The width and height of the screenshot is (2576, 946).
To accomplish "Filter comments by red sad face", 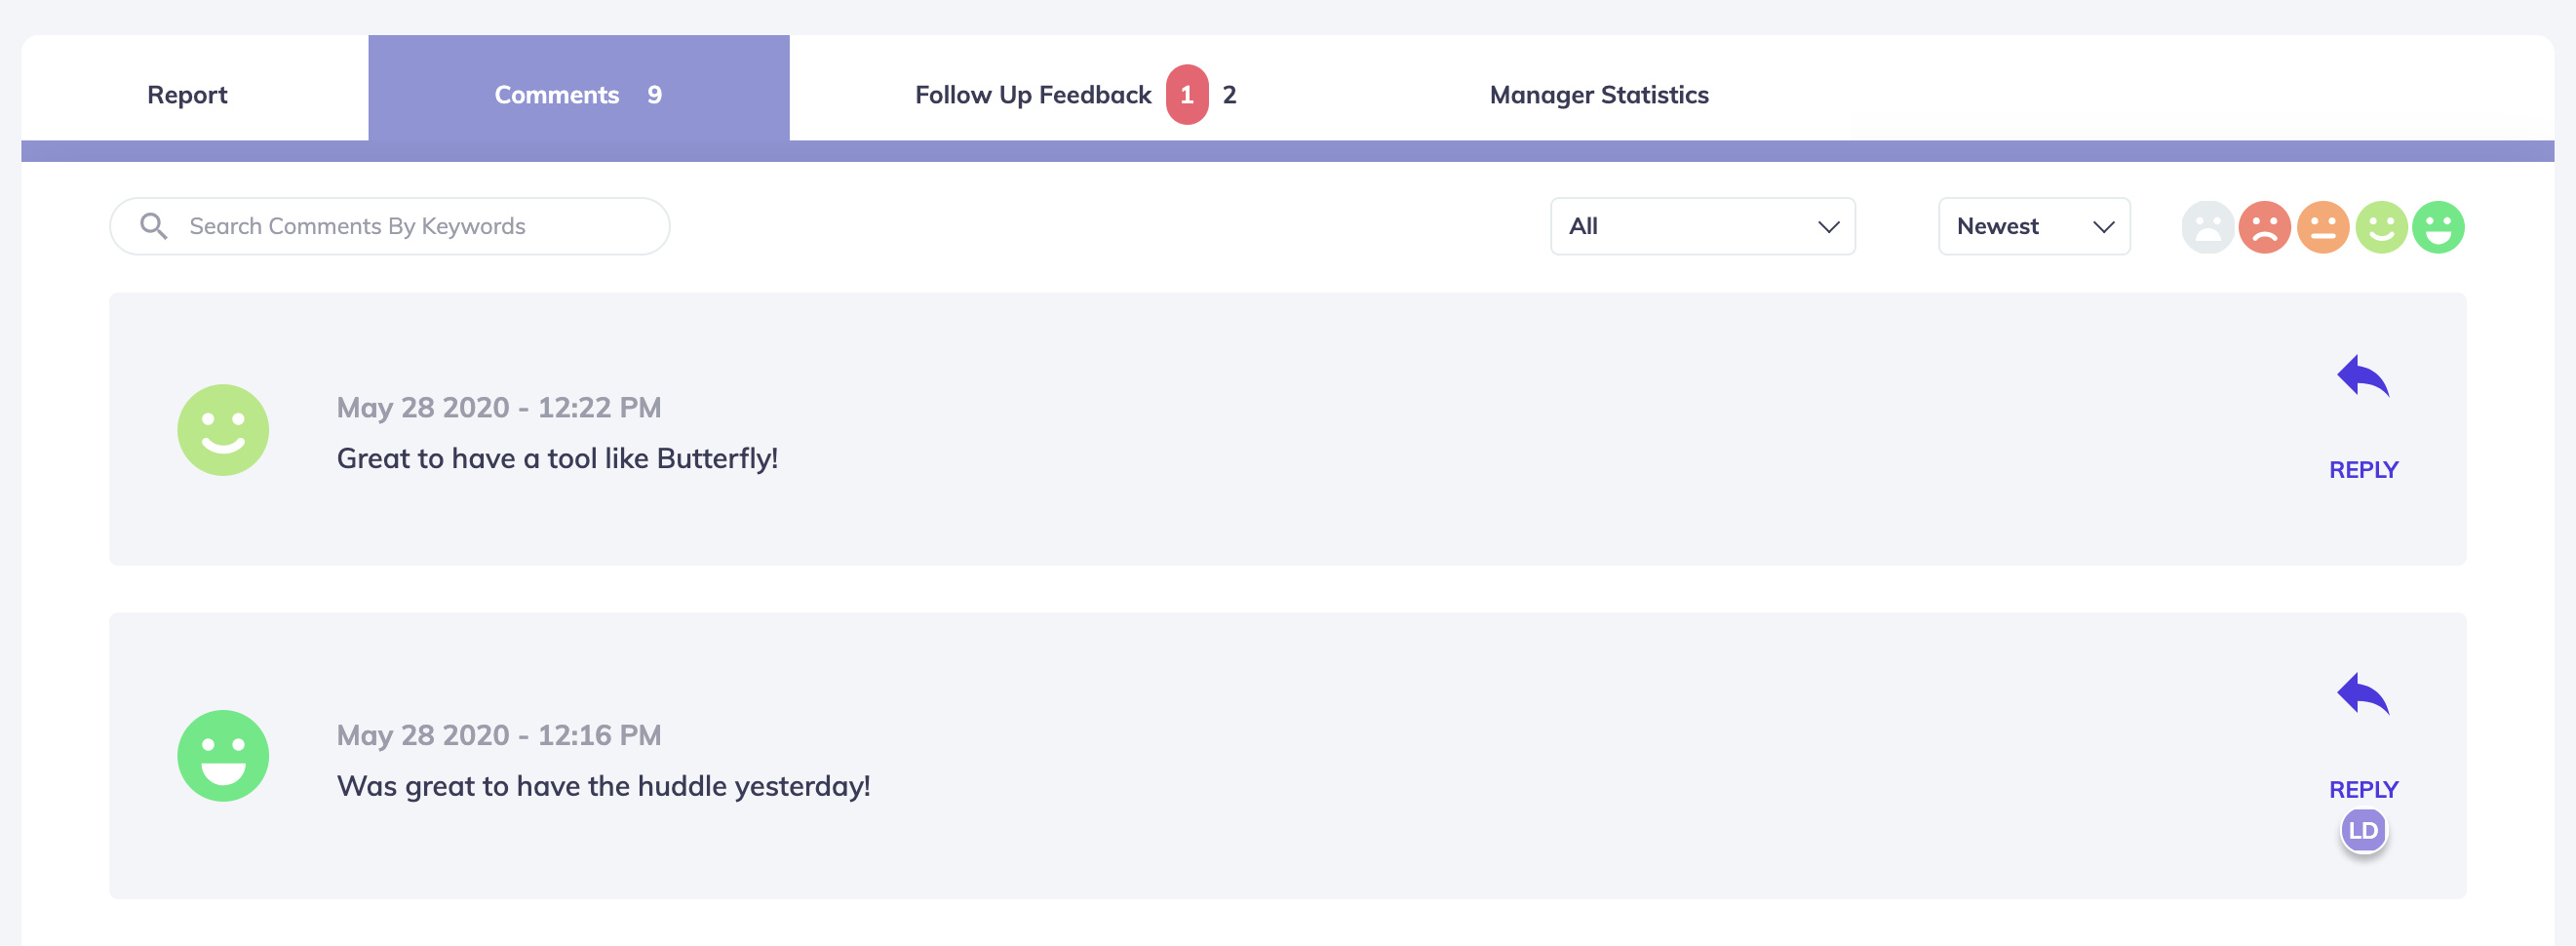I will tap(2264, 227).
